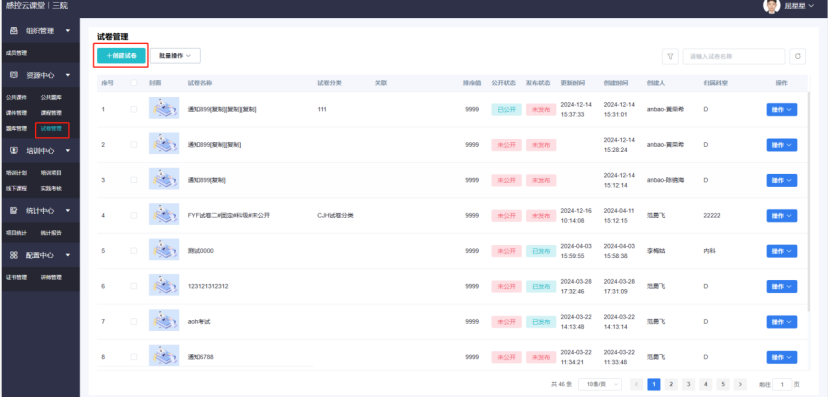Viewport: 828px width, 397px height.
Task: Check the checkbox for row 2
Action: tap(134, 145)
